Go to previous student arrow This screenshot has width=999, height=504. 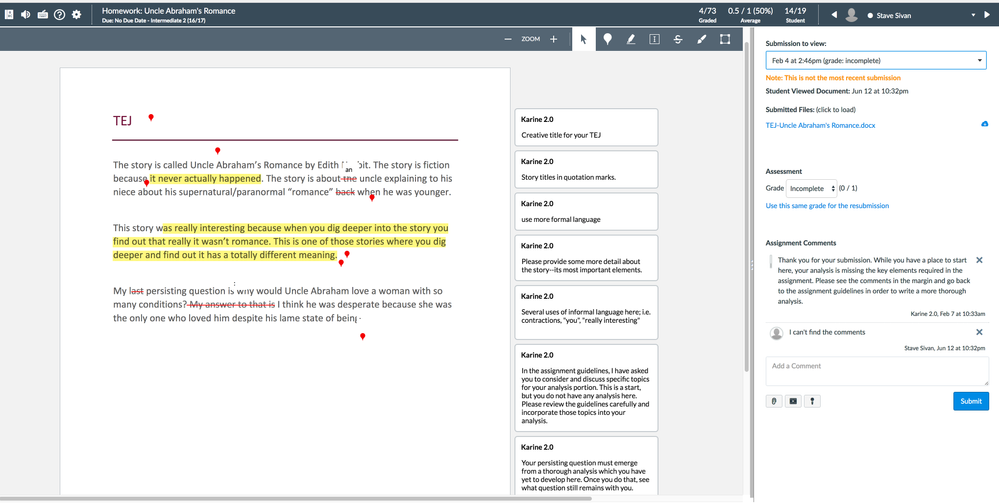(x=834, y=15)
